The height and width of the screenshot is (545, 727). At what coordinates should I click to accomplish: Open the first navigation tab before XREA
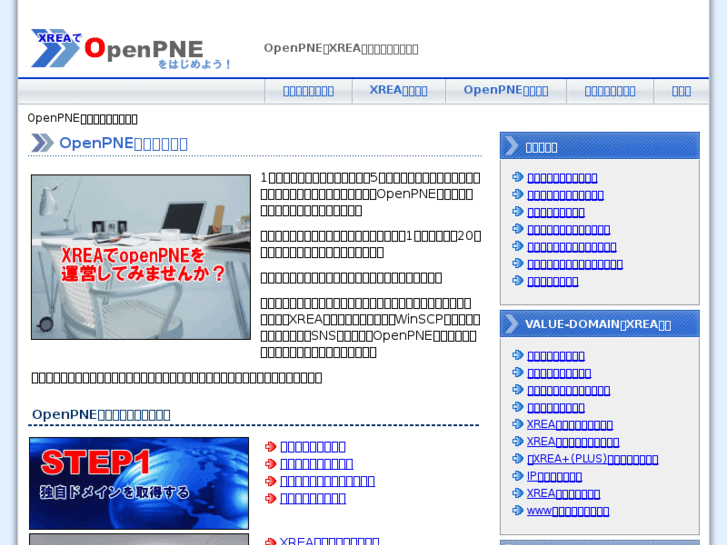click(308, 90)
